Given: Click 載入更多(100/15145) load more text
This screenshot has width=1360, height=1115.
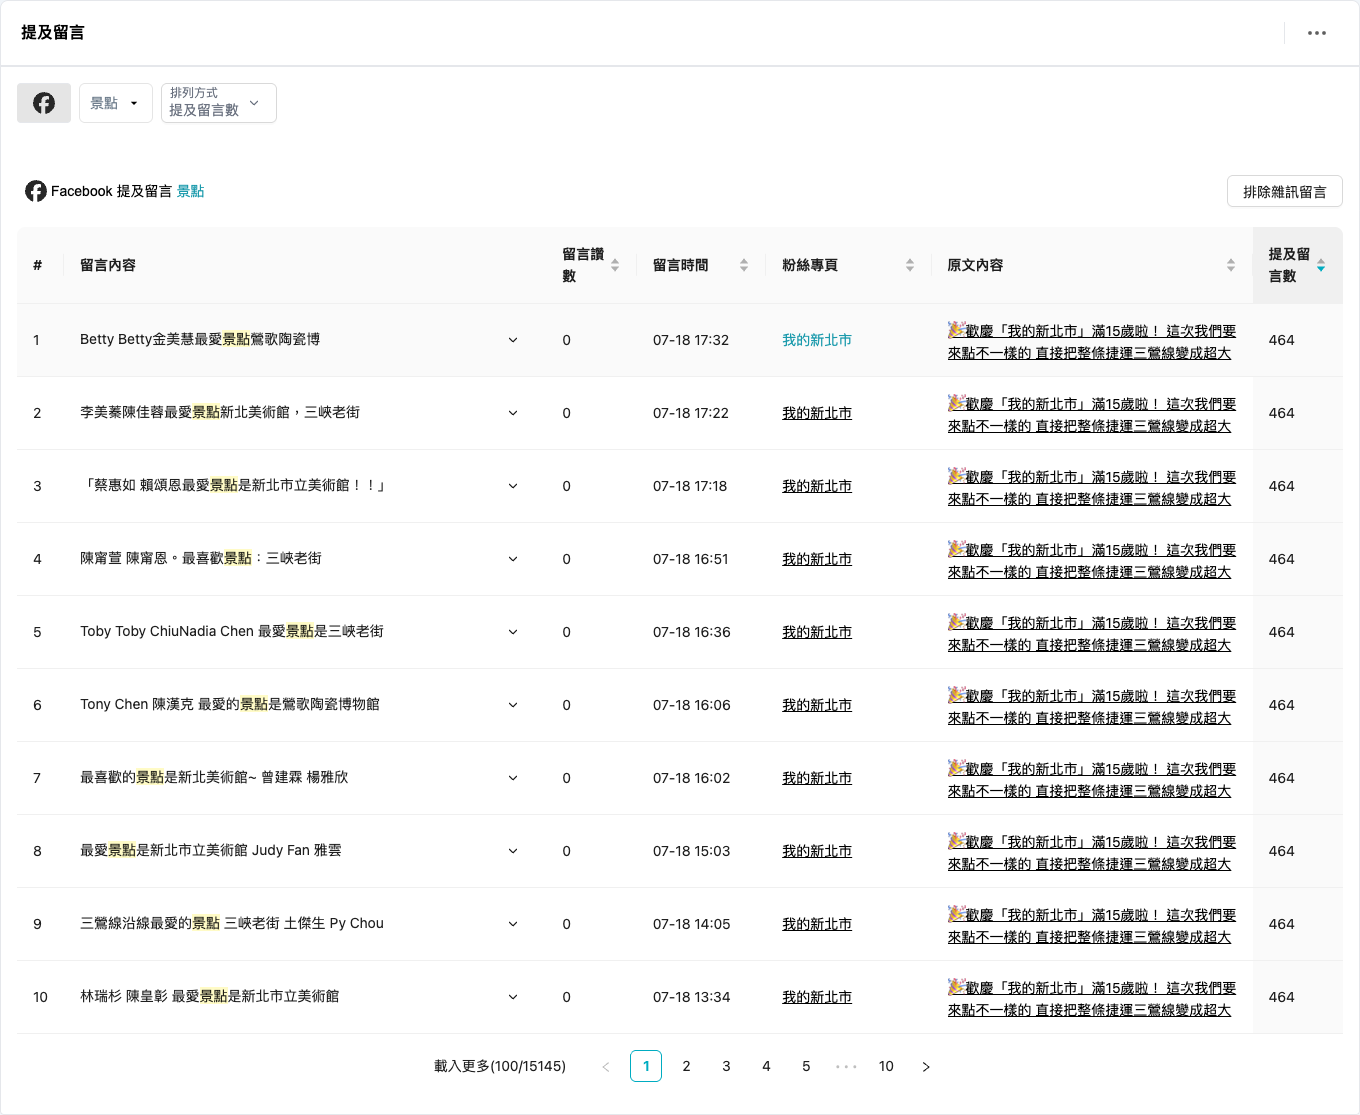Looking at the screenshot, I should point(500,1067).
